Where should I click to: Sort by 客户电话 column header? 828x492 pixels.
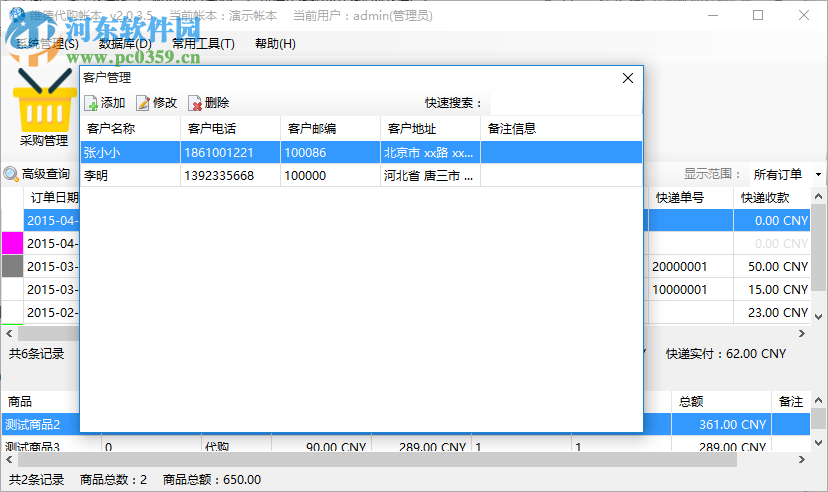[230, 128]
